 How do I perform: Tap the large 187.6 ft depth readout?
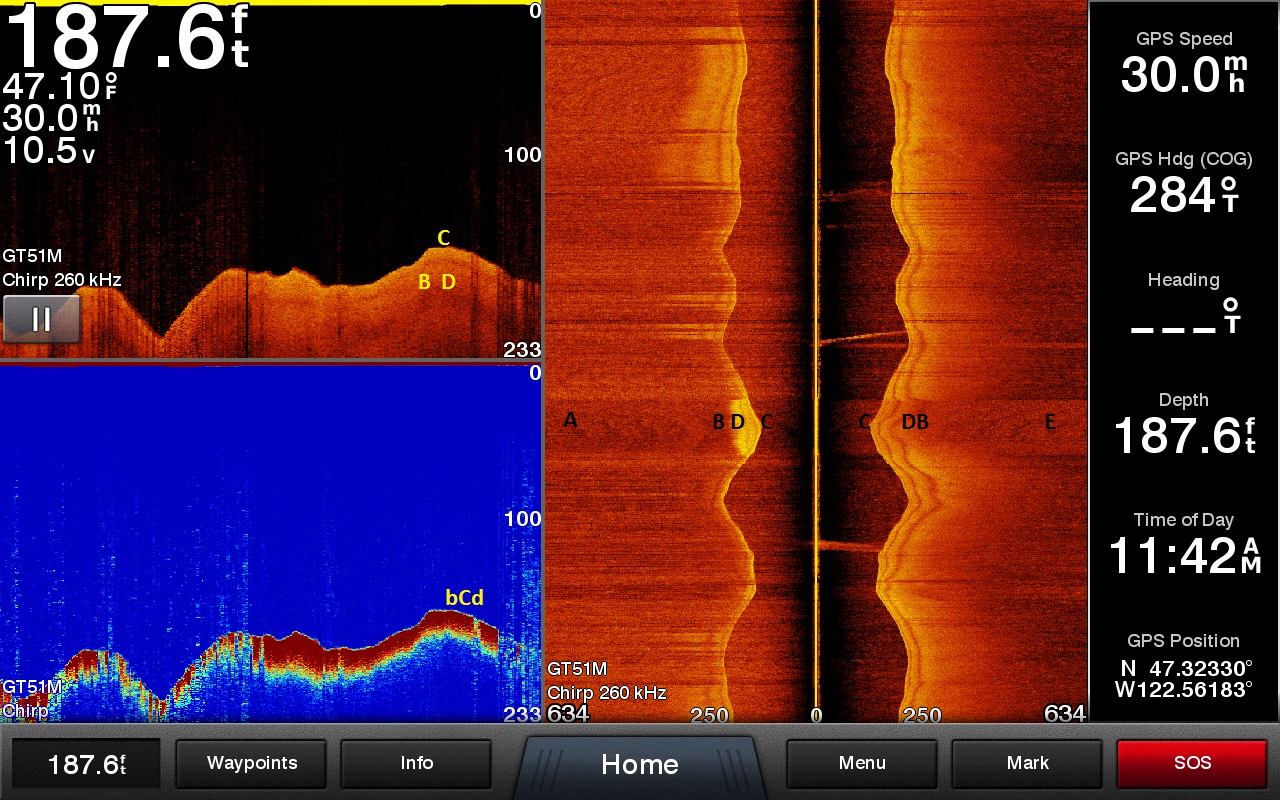tap(125, 38)
